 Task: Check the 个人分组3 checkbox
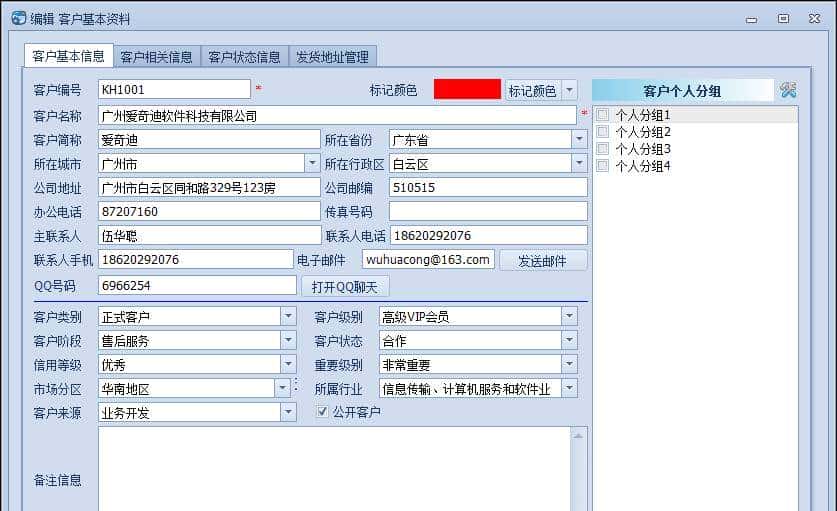[603, 148]
